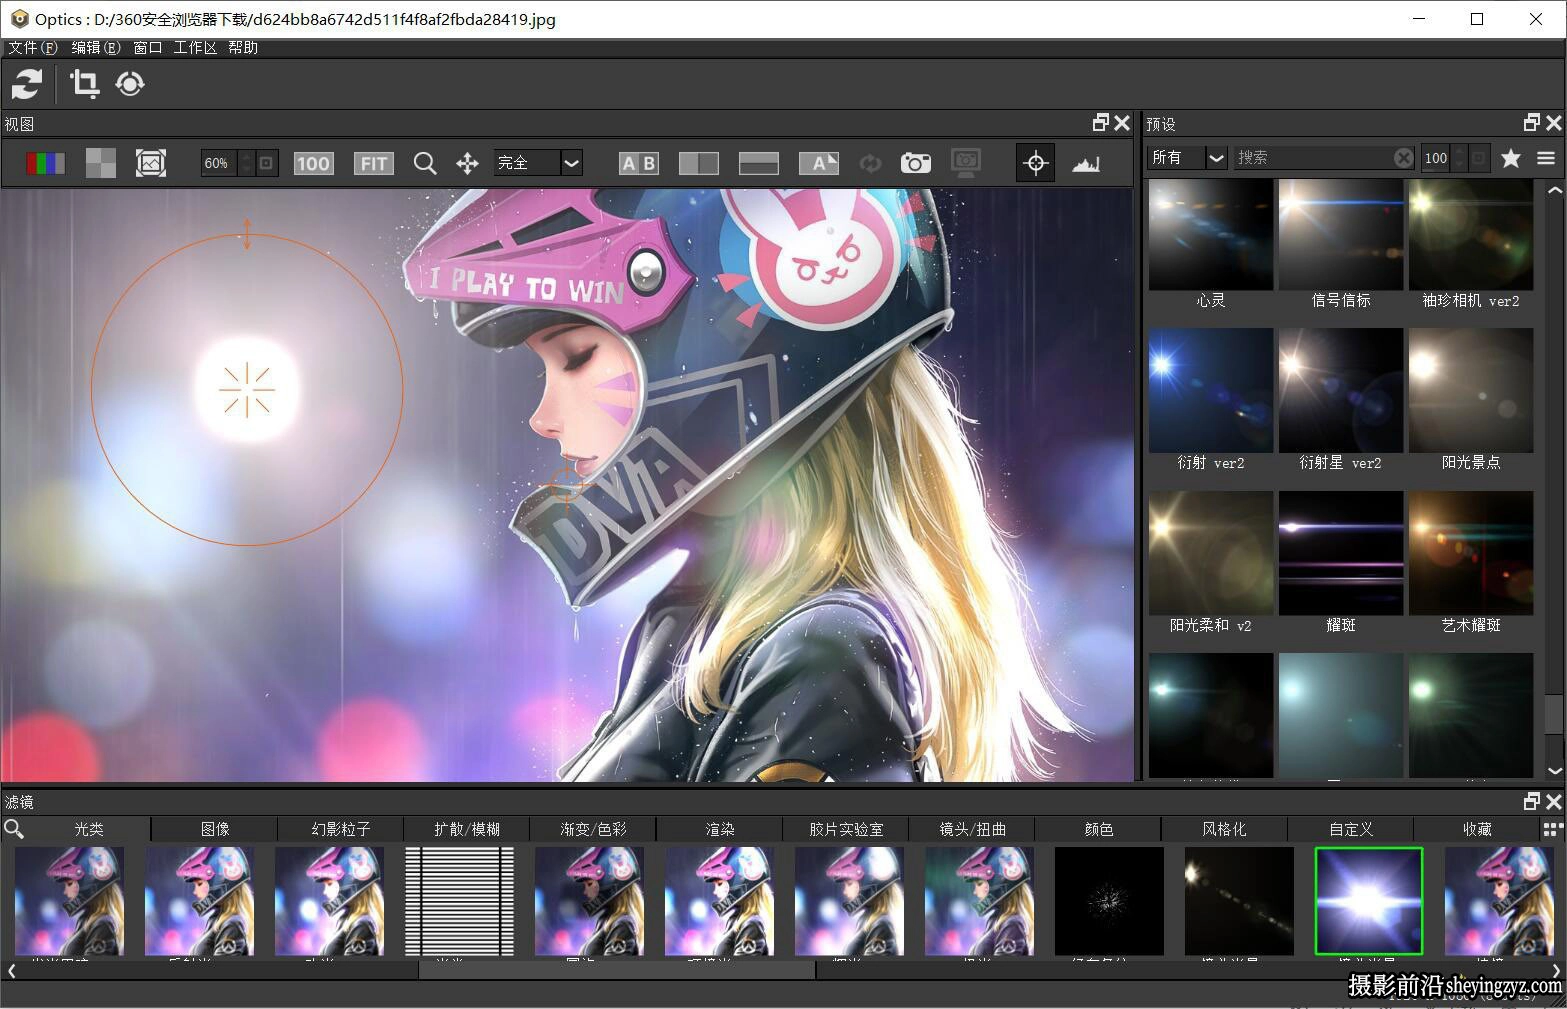The width and height of the screenshot is (1567, 1009).
Task: Undock the 视图 panel
Action: tap(1100, 122)
